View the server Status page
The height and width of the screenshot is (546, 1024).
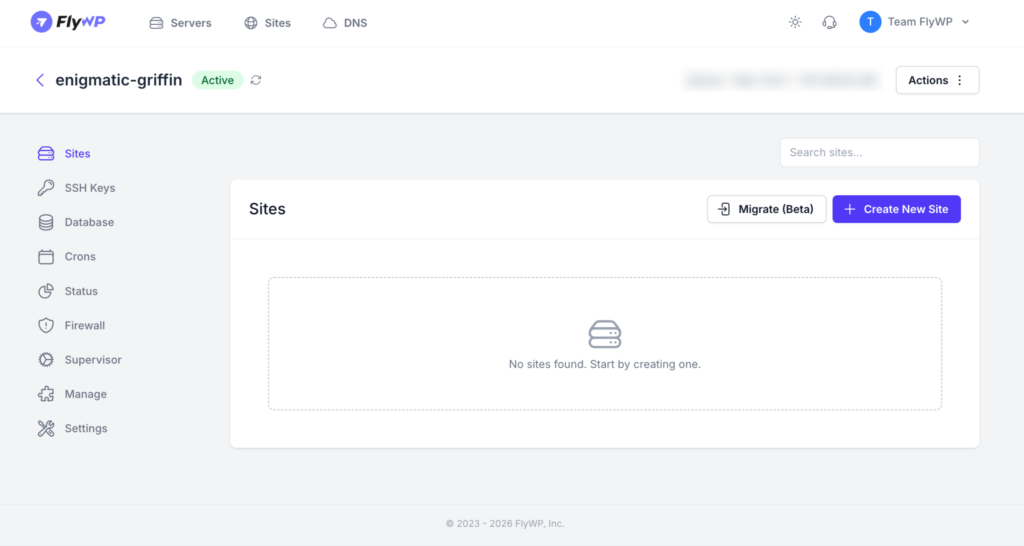[x=81, y=291]
